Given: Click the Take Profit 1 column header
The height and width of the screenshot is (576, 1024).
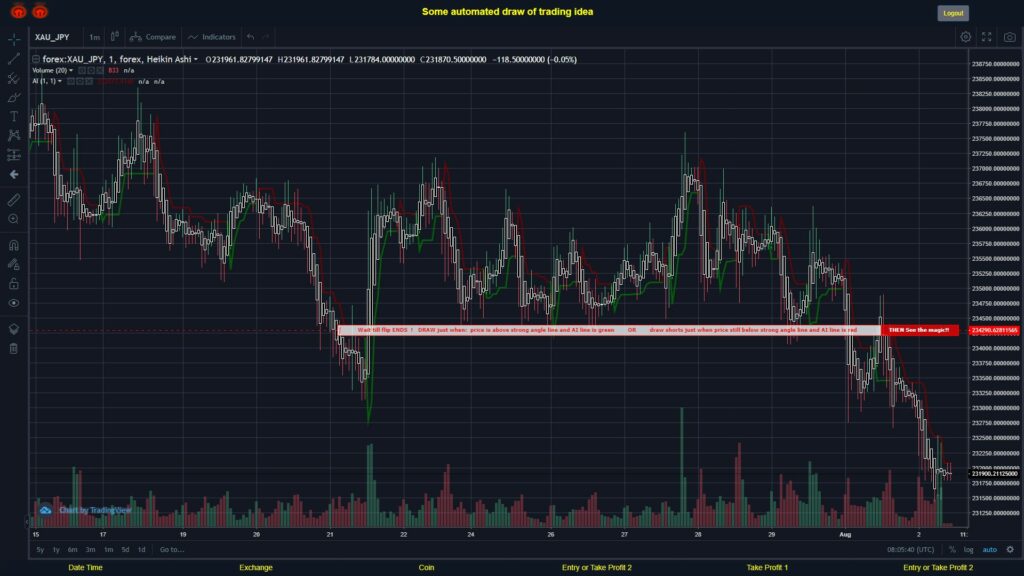Looking at the screenshot, I should click(x=767, y=568).
